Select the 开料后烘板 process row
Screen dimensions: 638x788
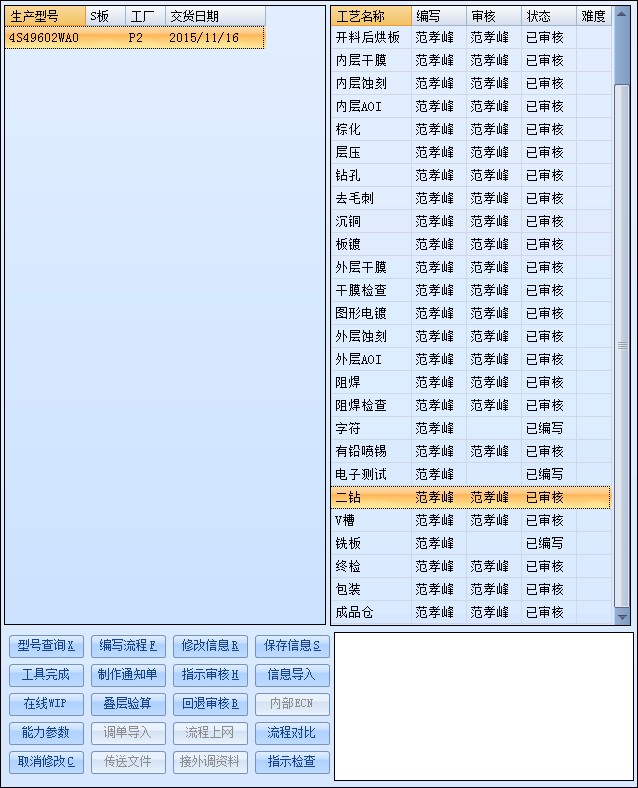tap(471, 38)
